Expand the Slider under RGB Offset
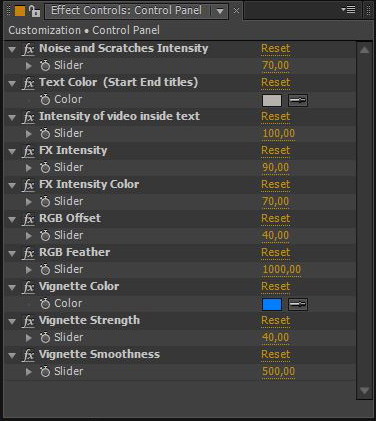The height and width of the screenshot is (421, 376). click(x=29, y=236)
